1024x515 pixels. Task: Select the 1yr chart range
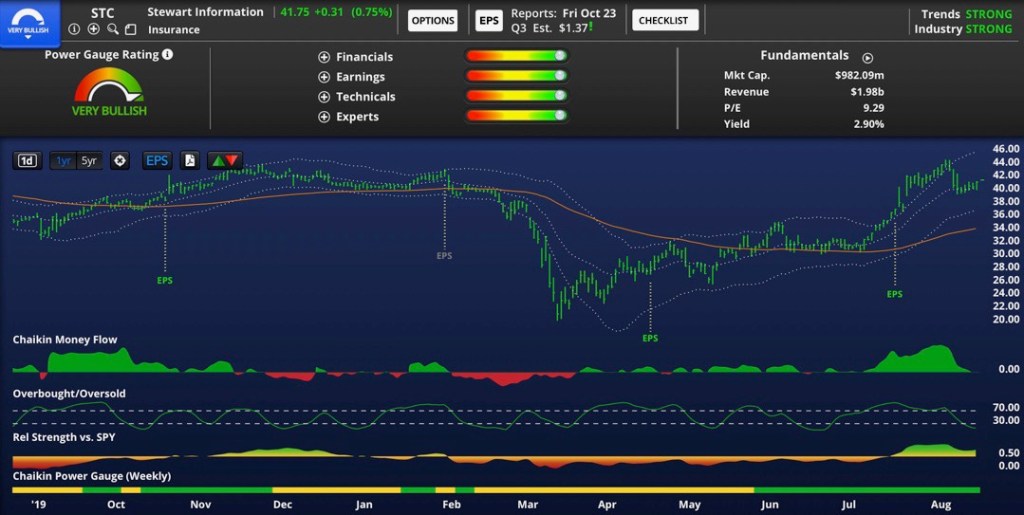(x=63, y=160)
